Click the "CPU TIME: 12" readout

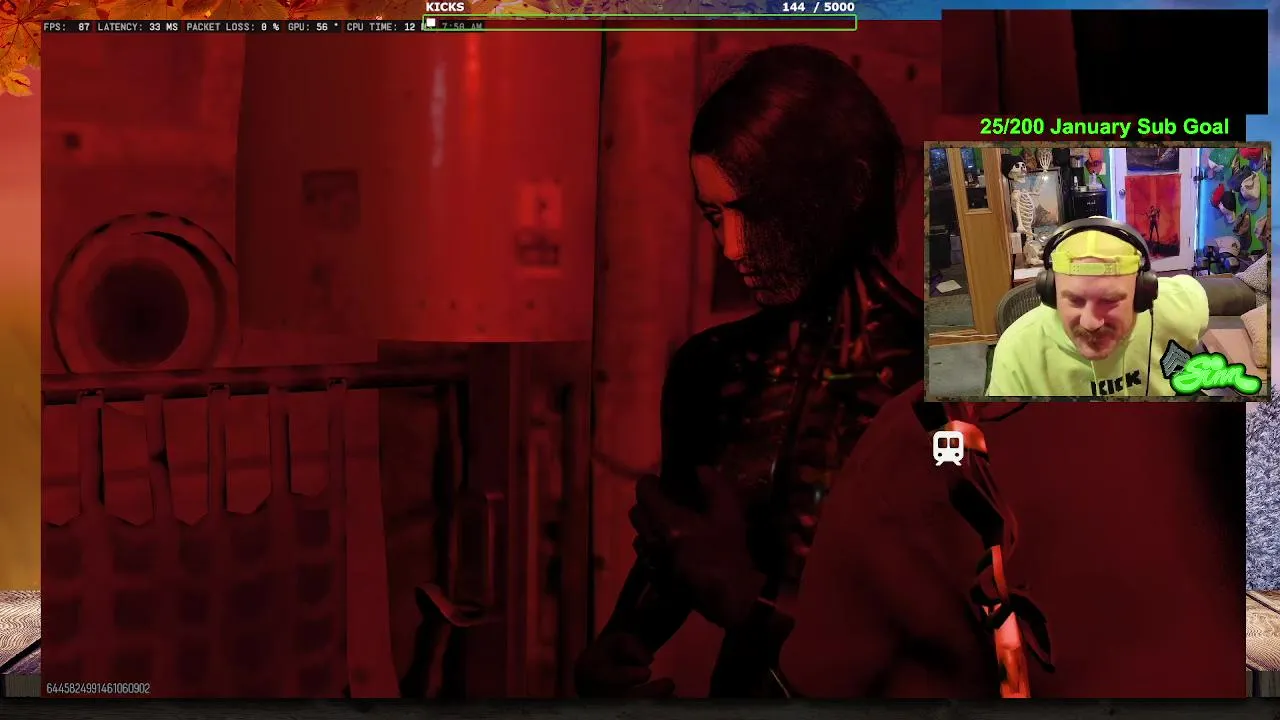pos(381,27)
